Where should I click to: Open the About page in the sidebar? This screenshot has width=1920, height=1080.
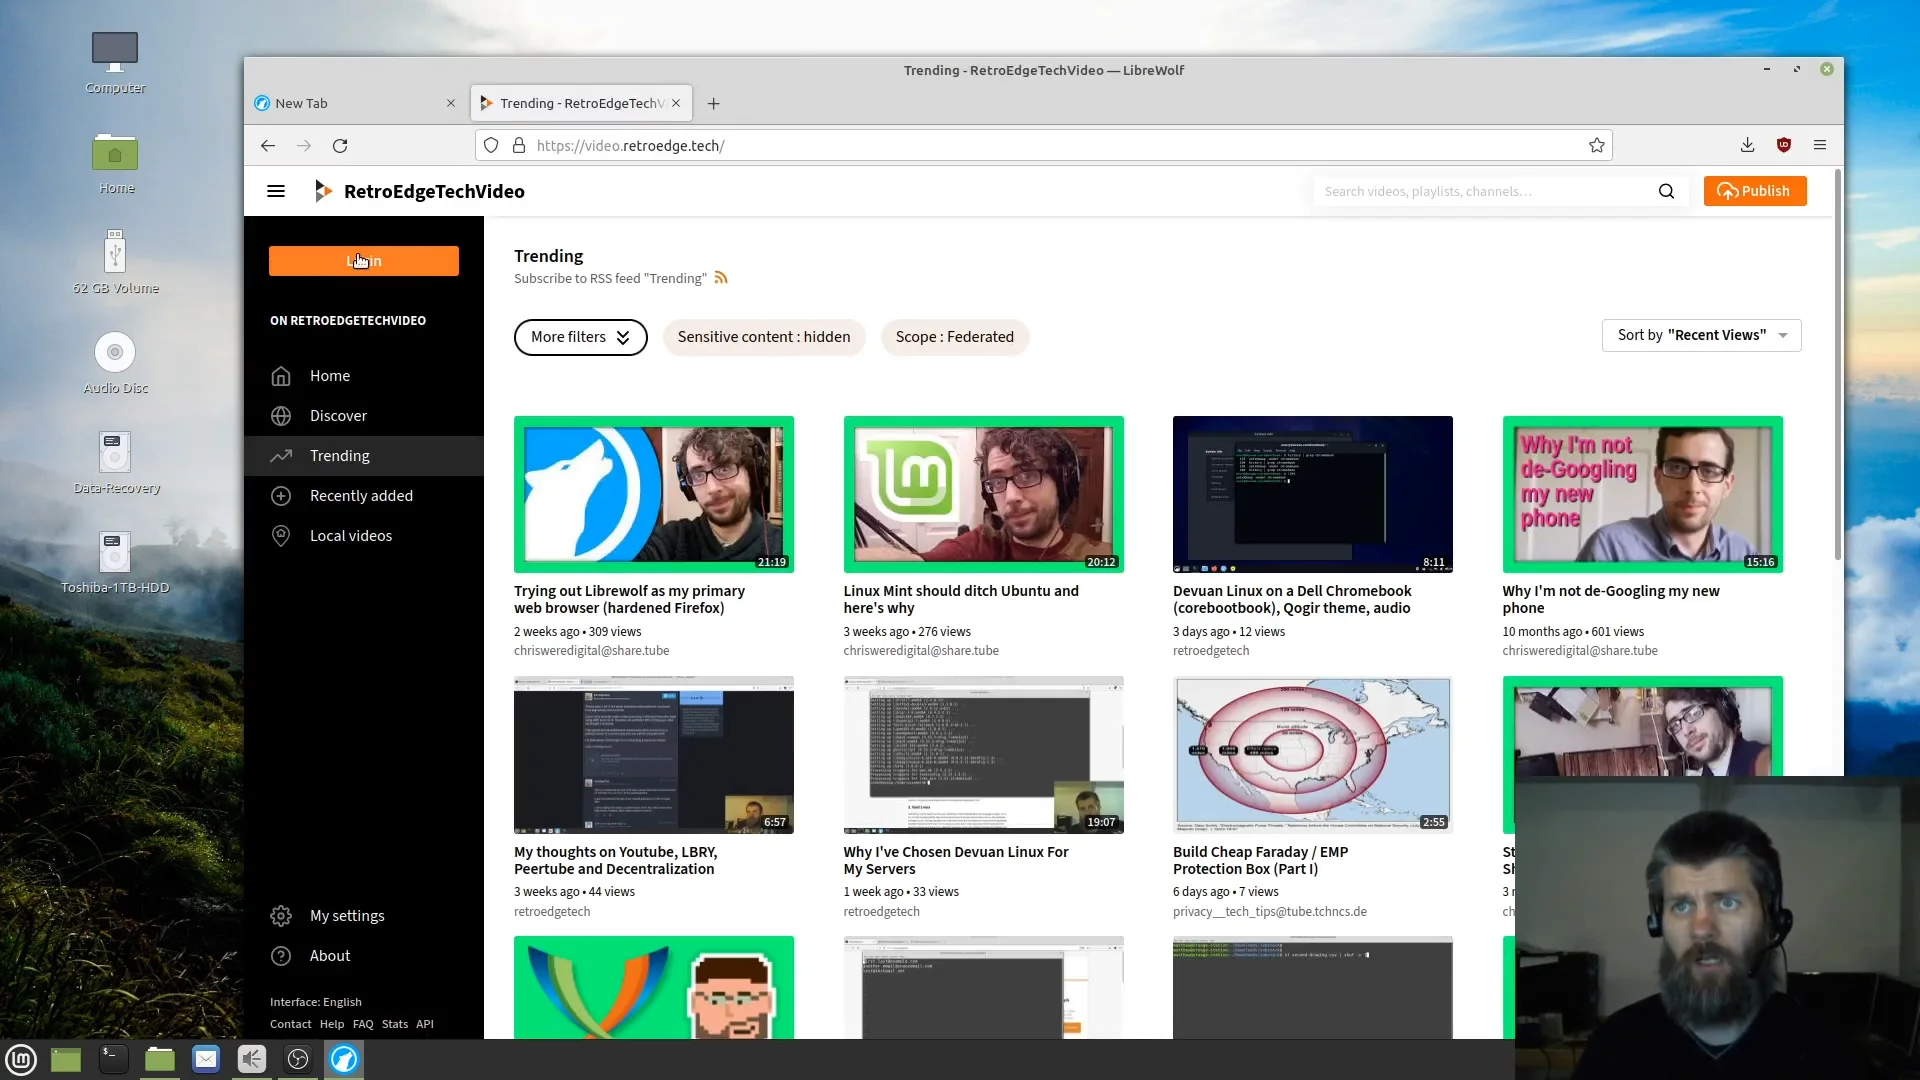tap(364, 956)
